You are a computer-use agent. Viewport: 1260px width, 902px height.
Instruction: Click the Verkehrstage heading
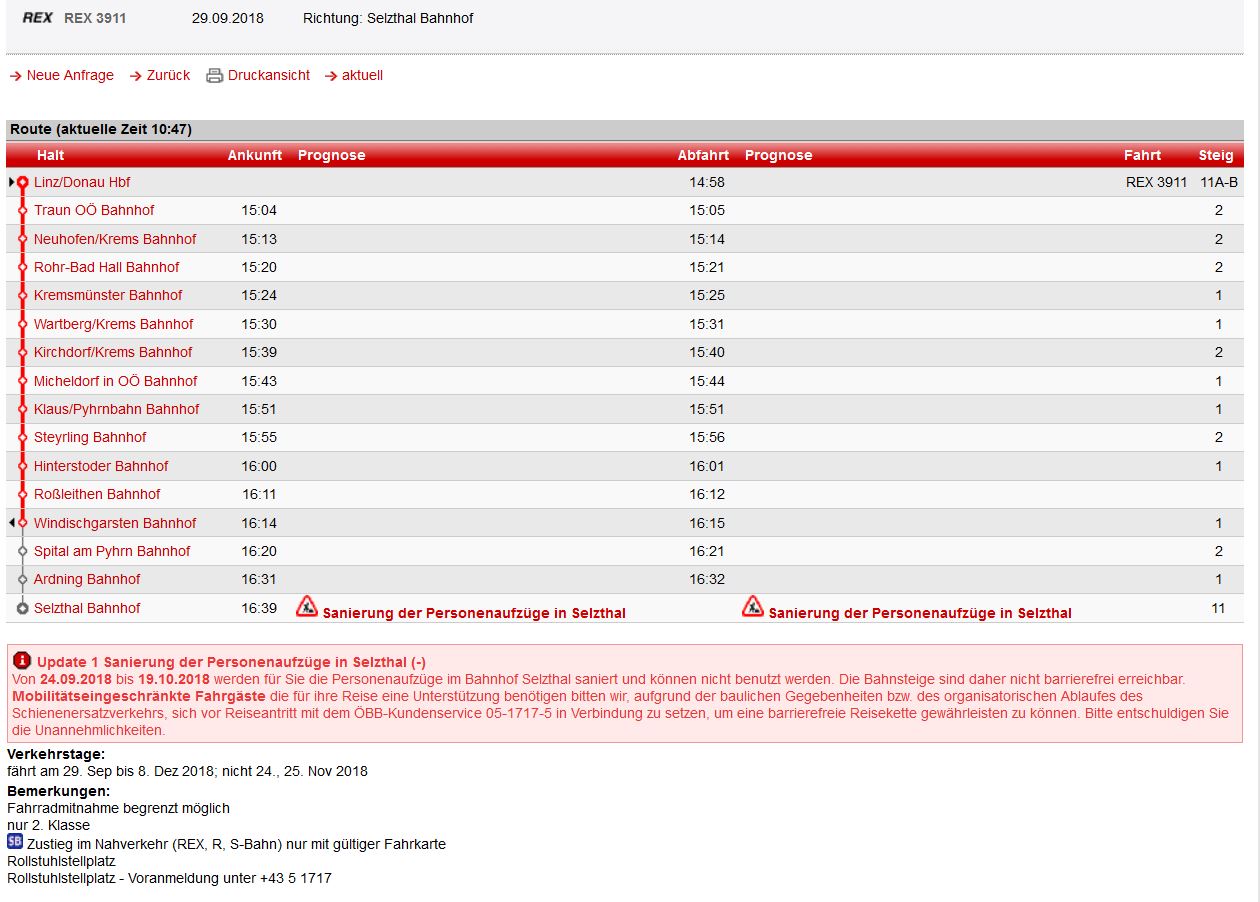click(x=56, y=753)
